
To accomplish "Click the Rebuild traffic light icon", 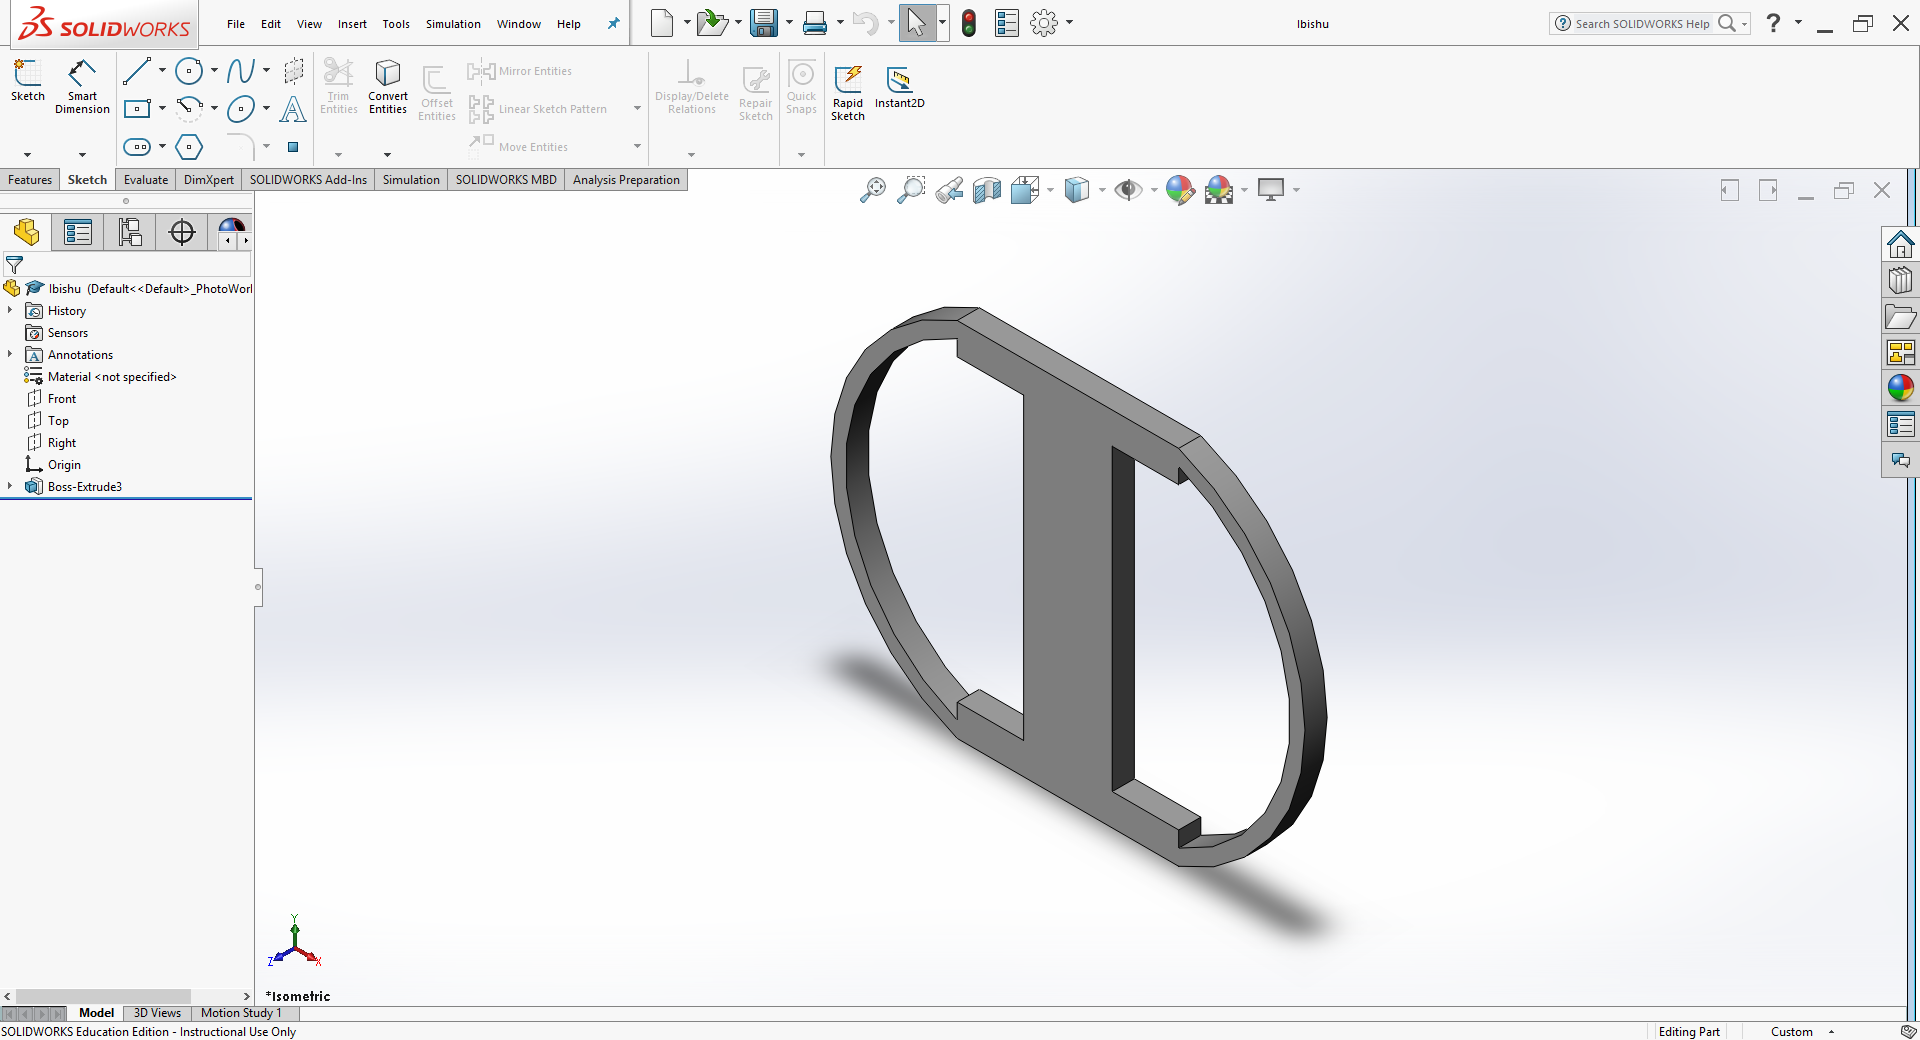I will pos(968,23).
